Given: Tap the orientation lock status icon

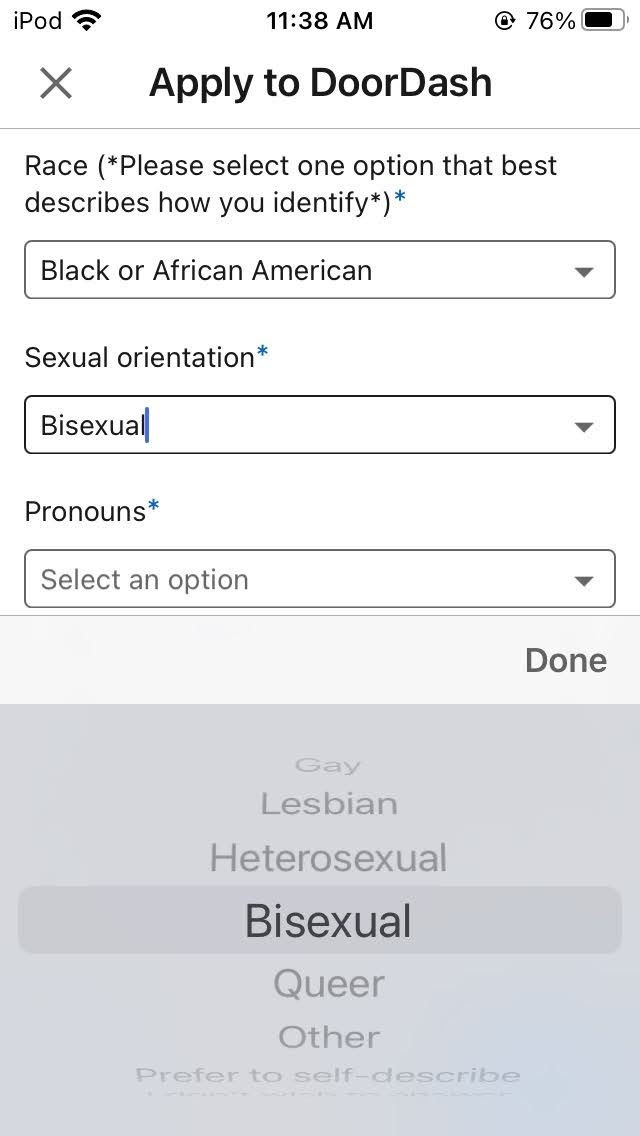Looking at the screenshot, I should [x=504, y=21].
